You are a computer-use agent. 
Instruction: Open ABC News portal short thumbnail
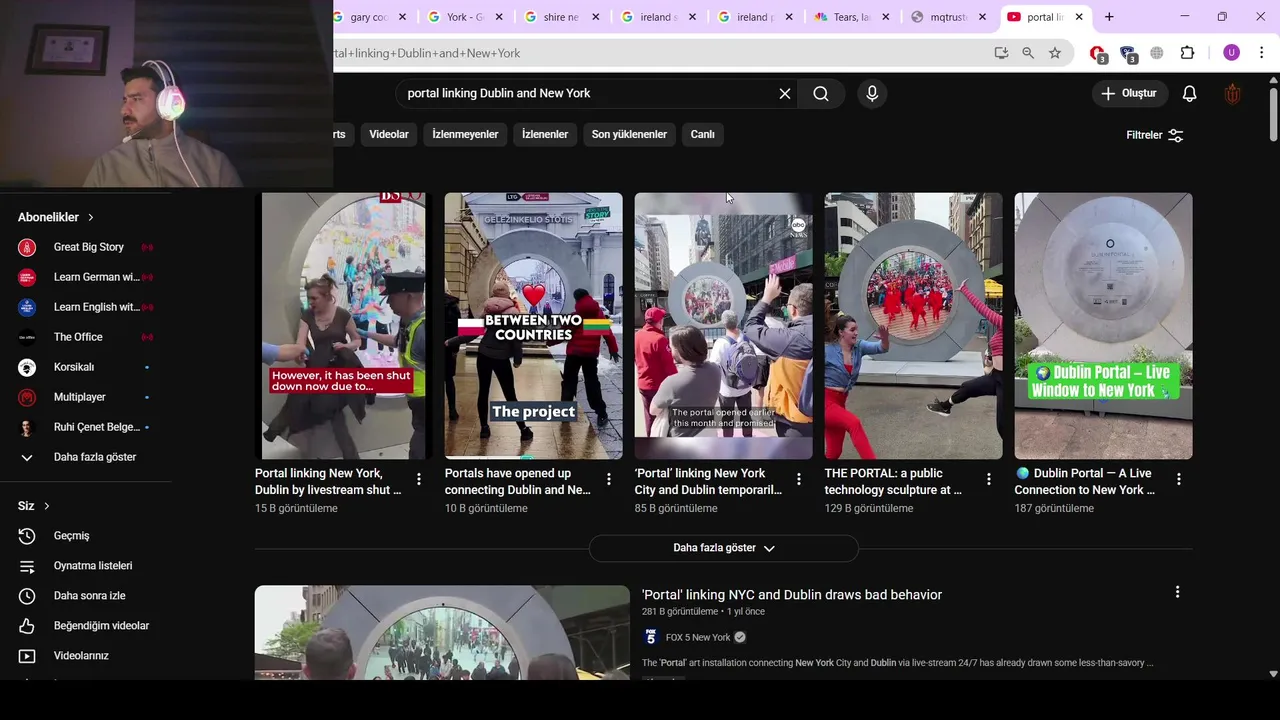coord(723,326)
